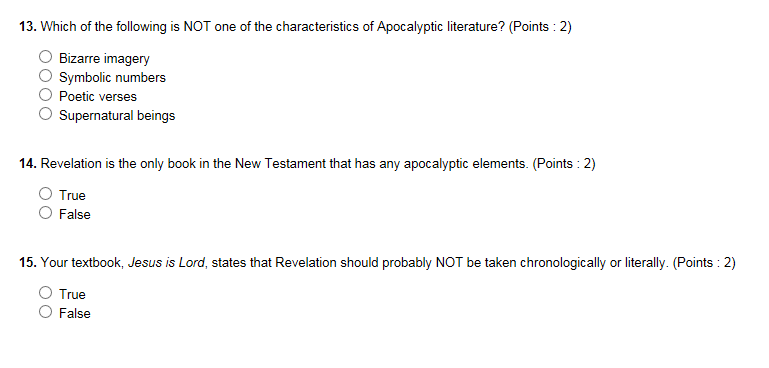Screen dimensions: 769x368
Task: Choose False radio for question 15
Action: click(x=45, y=312)
